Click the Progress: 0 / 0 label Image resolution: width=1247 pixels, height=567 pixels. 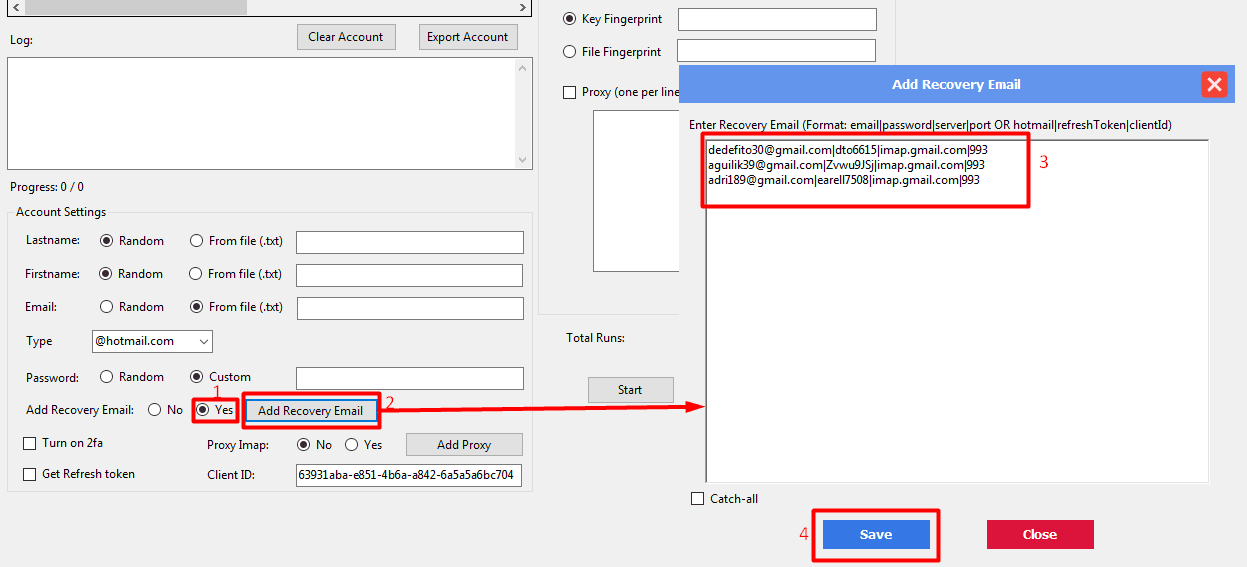tap(47, 187)
